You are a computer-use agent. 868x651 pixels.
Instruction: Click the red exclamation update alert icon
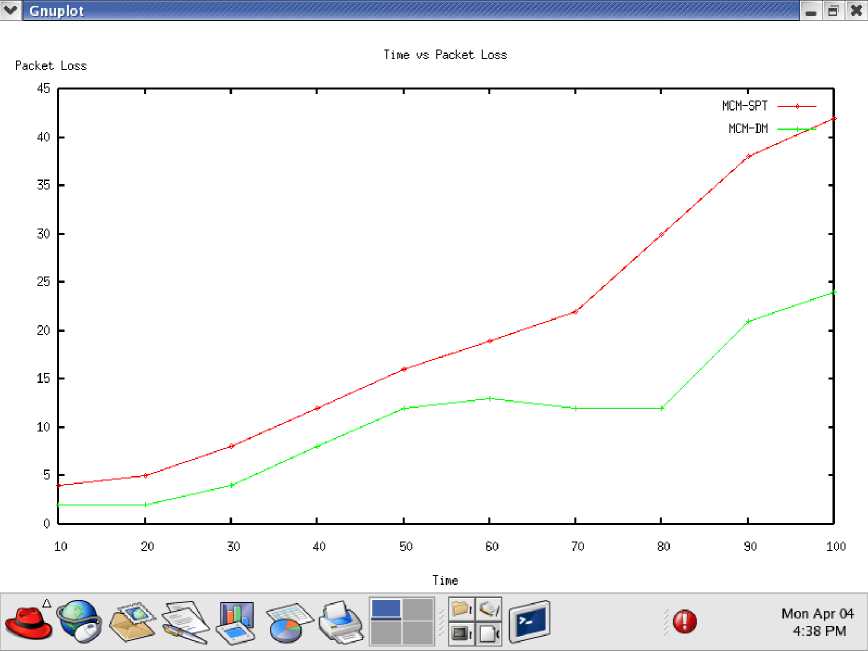click(685, 621)
